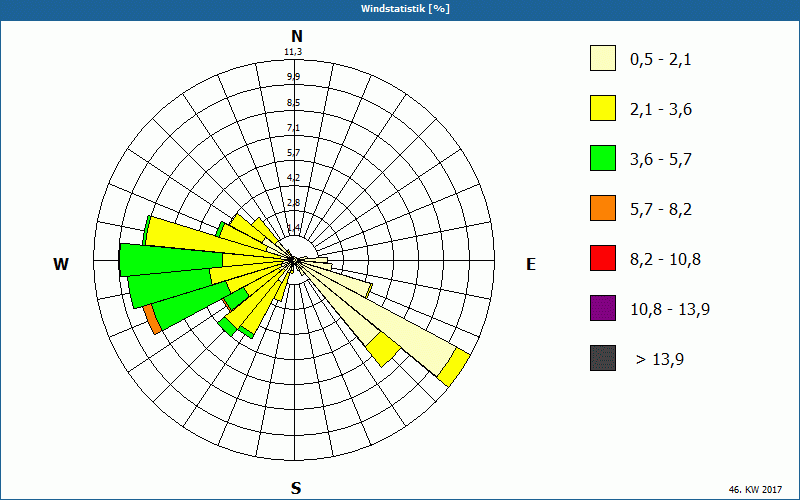Click the green 3,6 - 5,7 legend swatch
This screenshot has width=800, height=500.
[x=603, y=158]
